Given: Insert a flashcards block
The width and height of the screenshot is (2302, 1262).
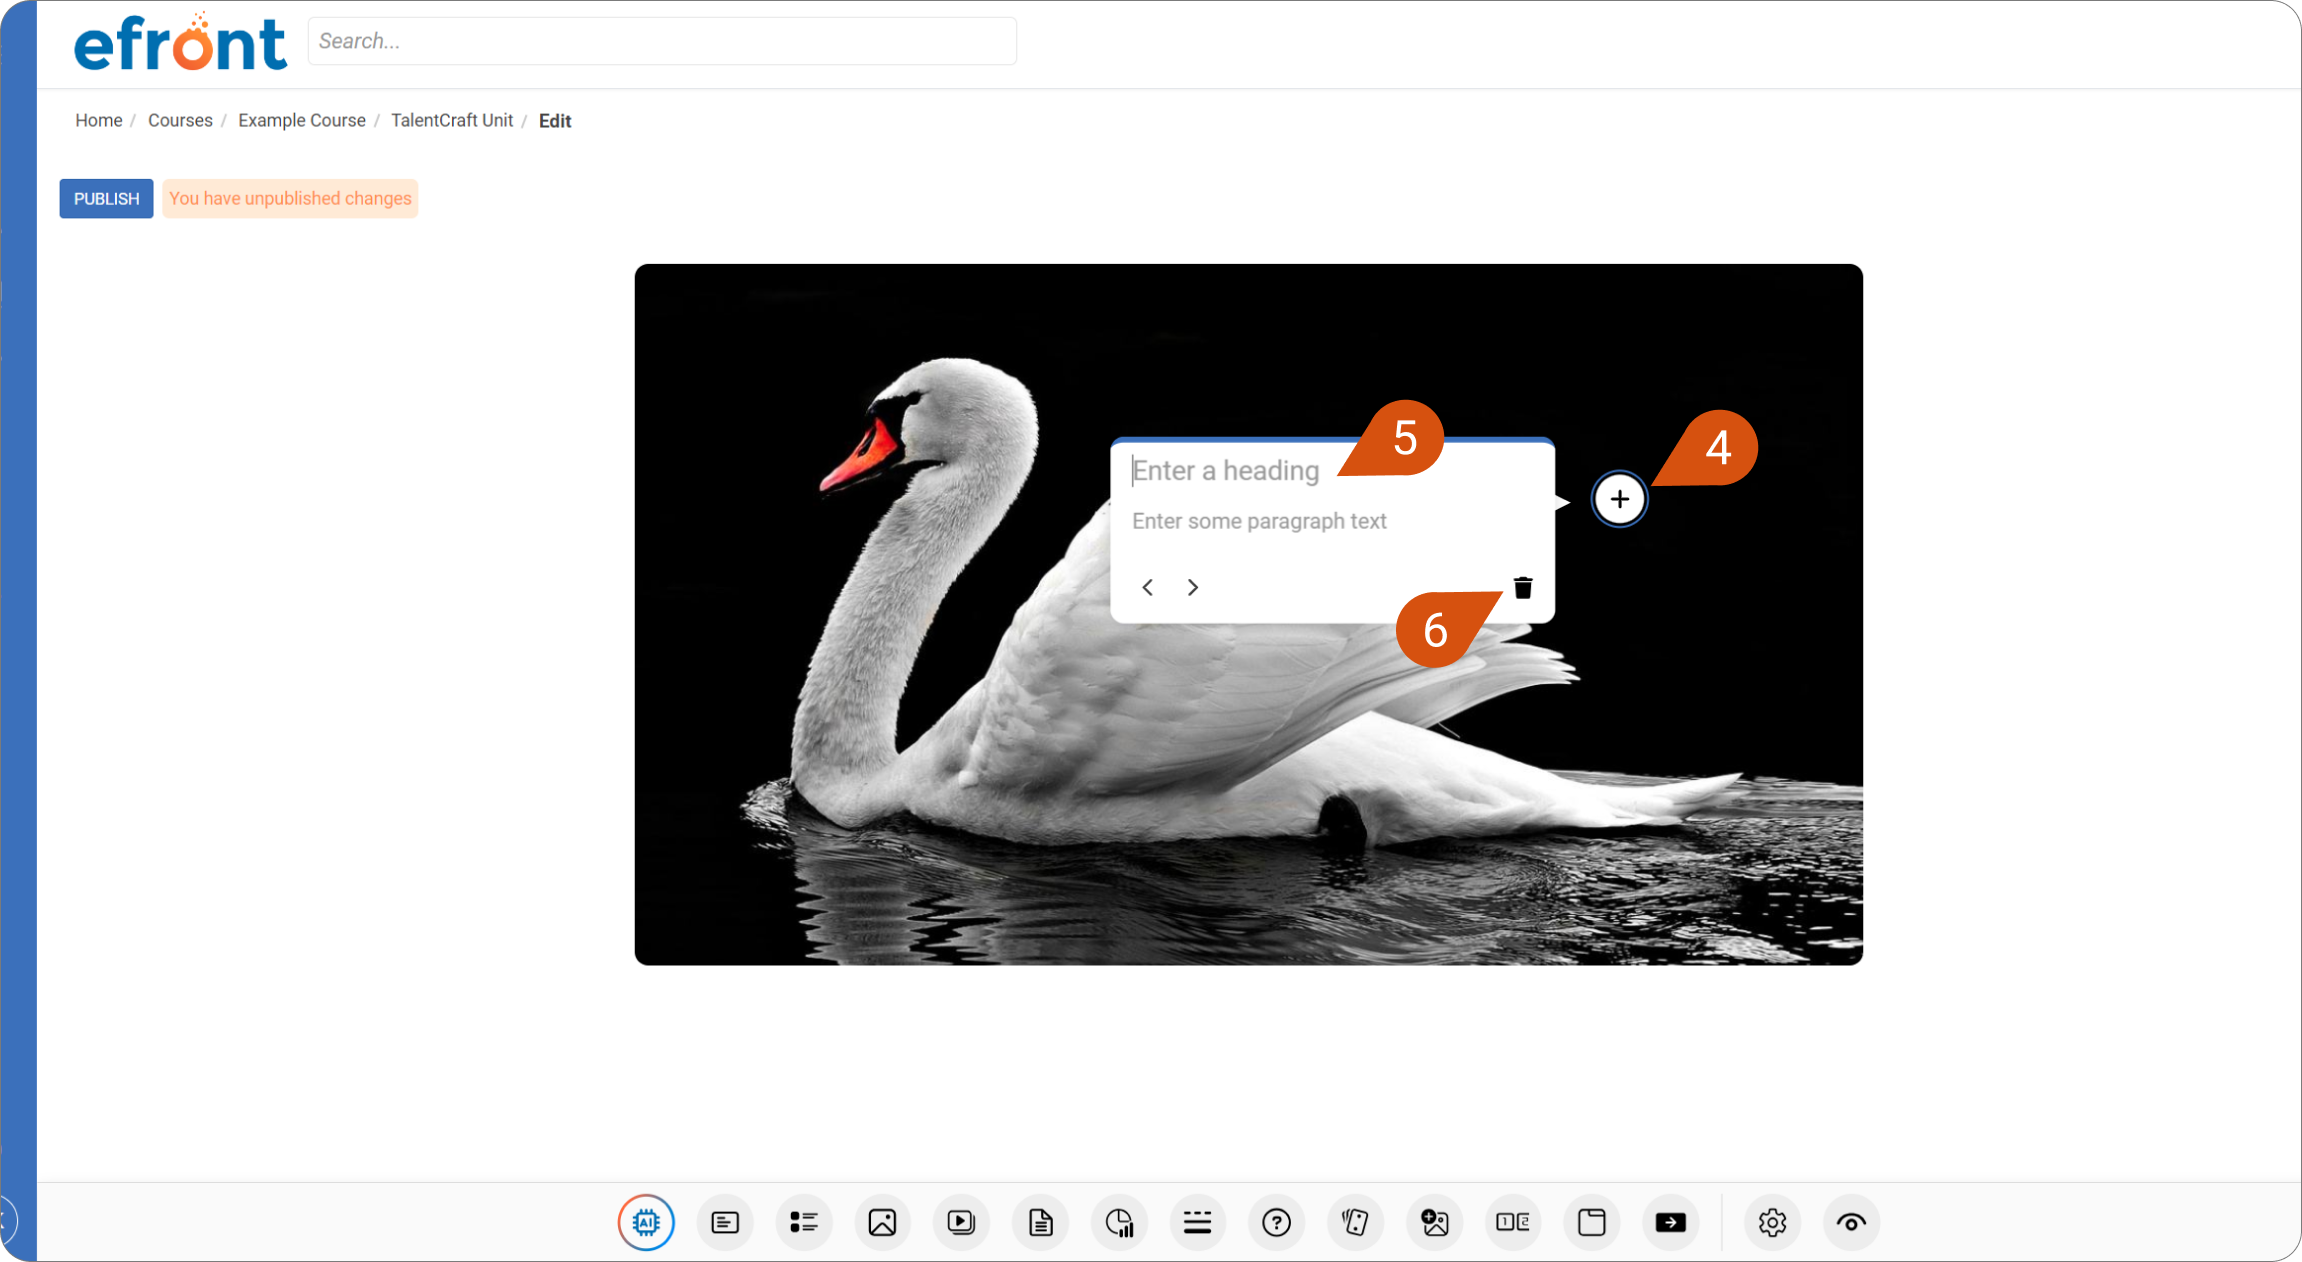Looking at the screenshot, I should 1355,1222.
